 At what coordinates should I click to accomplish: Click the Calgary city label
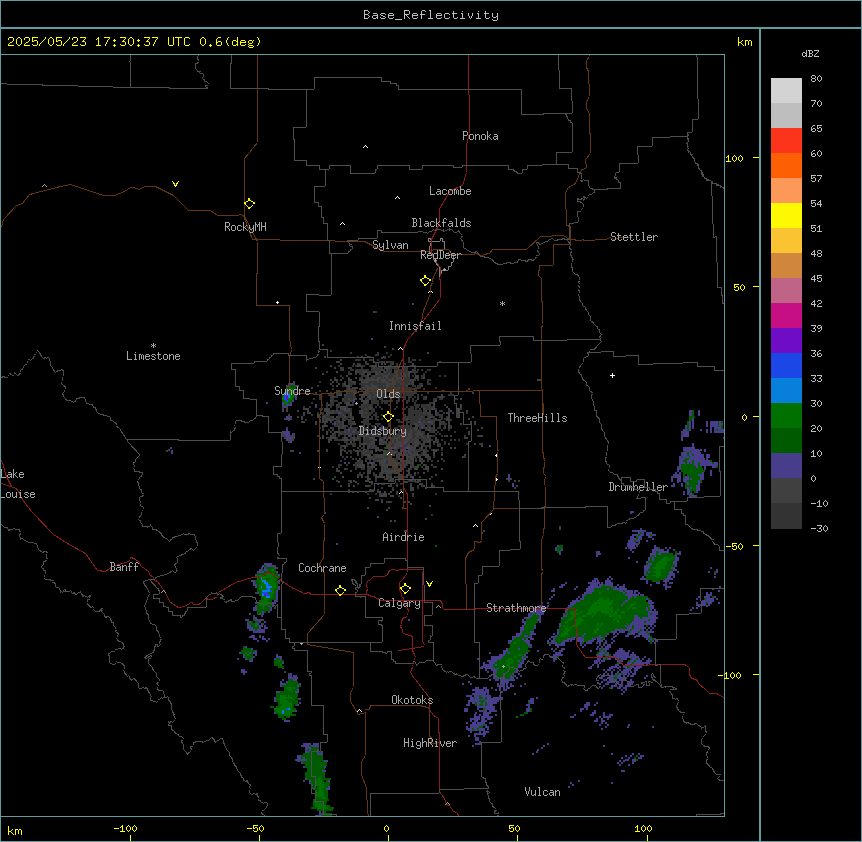point(400,603)
